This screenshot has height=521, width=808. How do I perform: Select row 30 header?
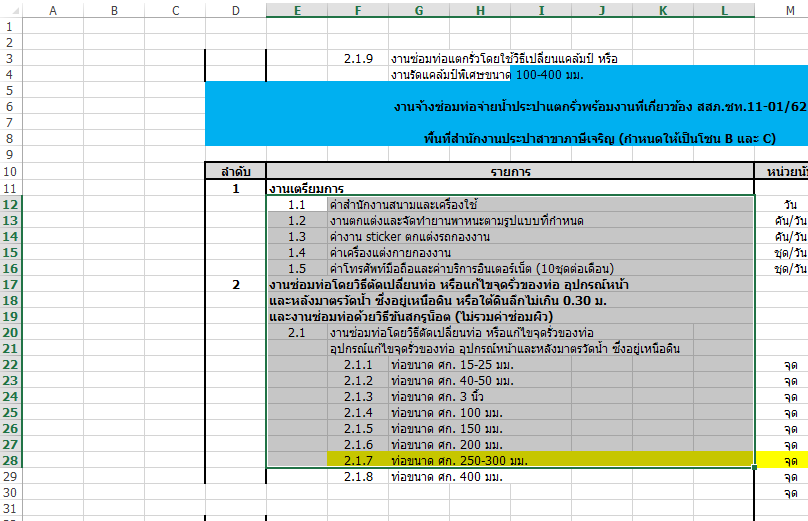point(10,493)
